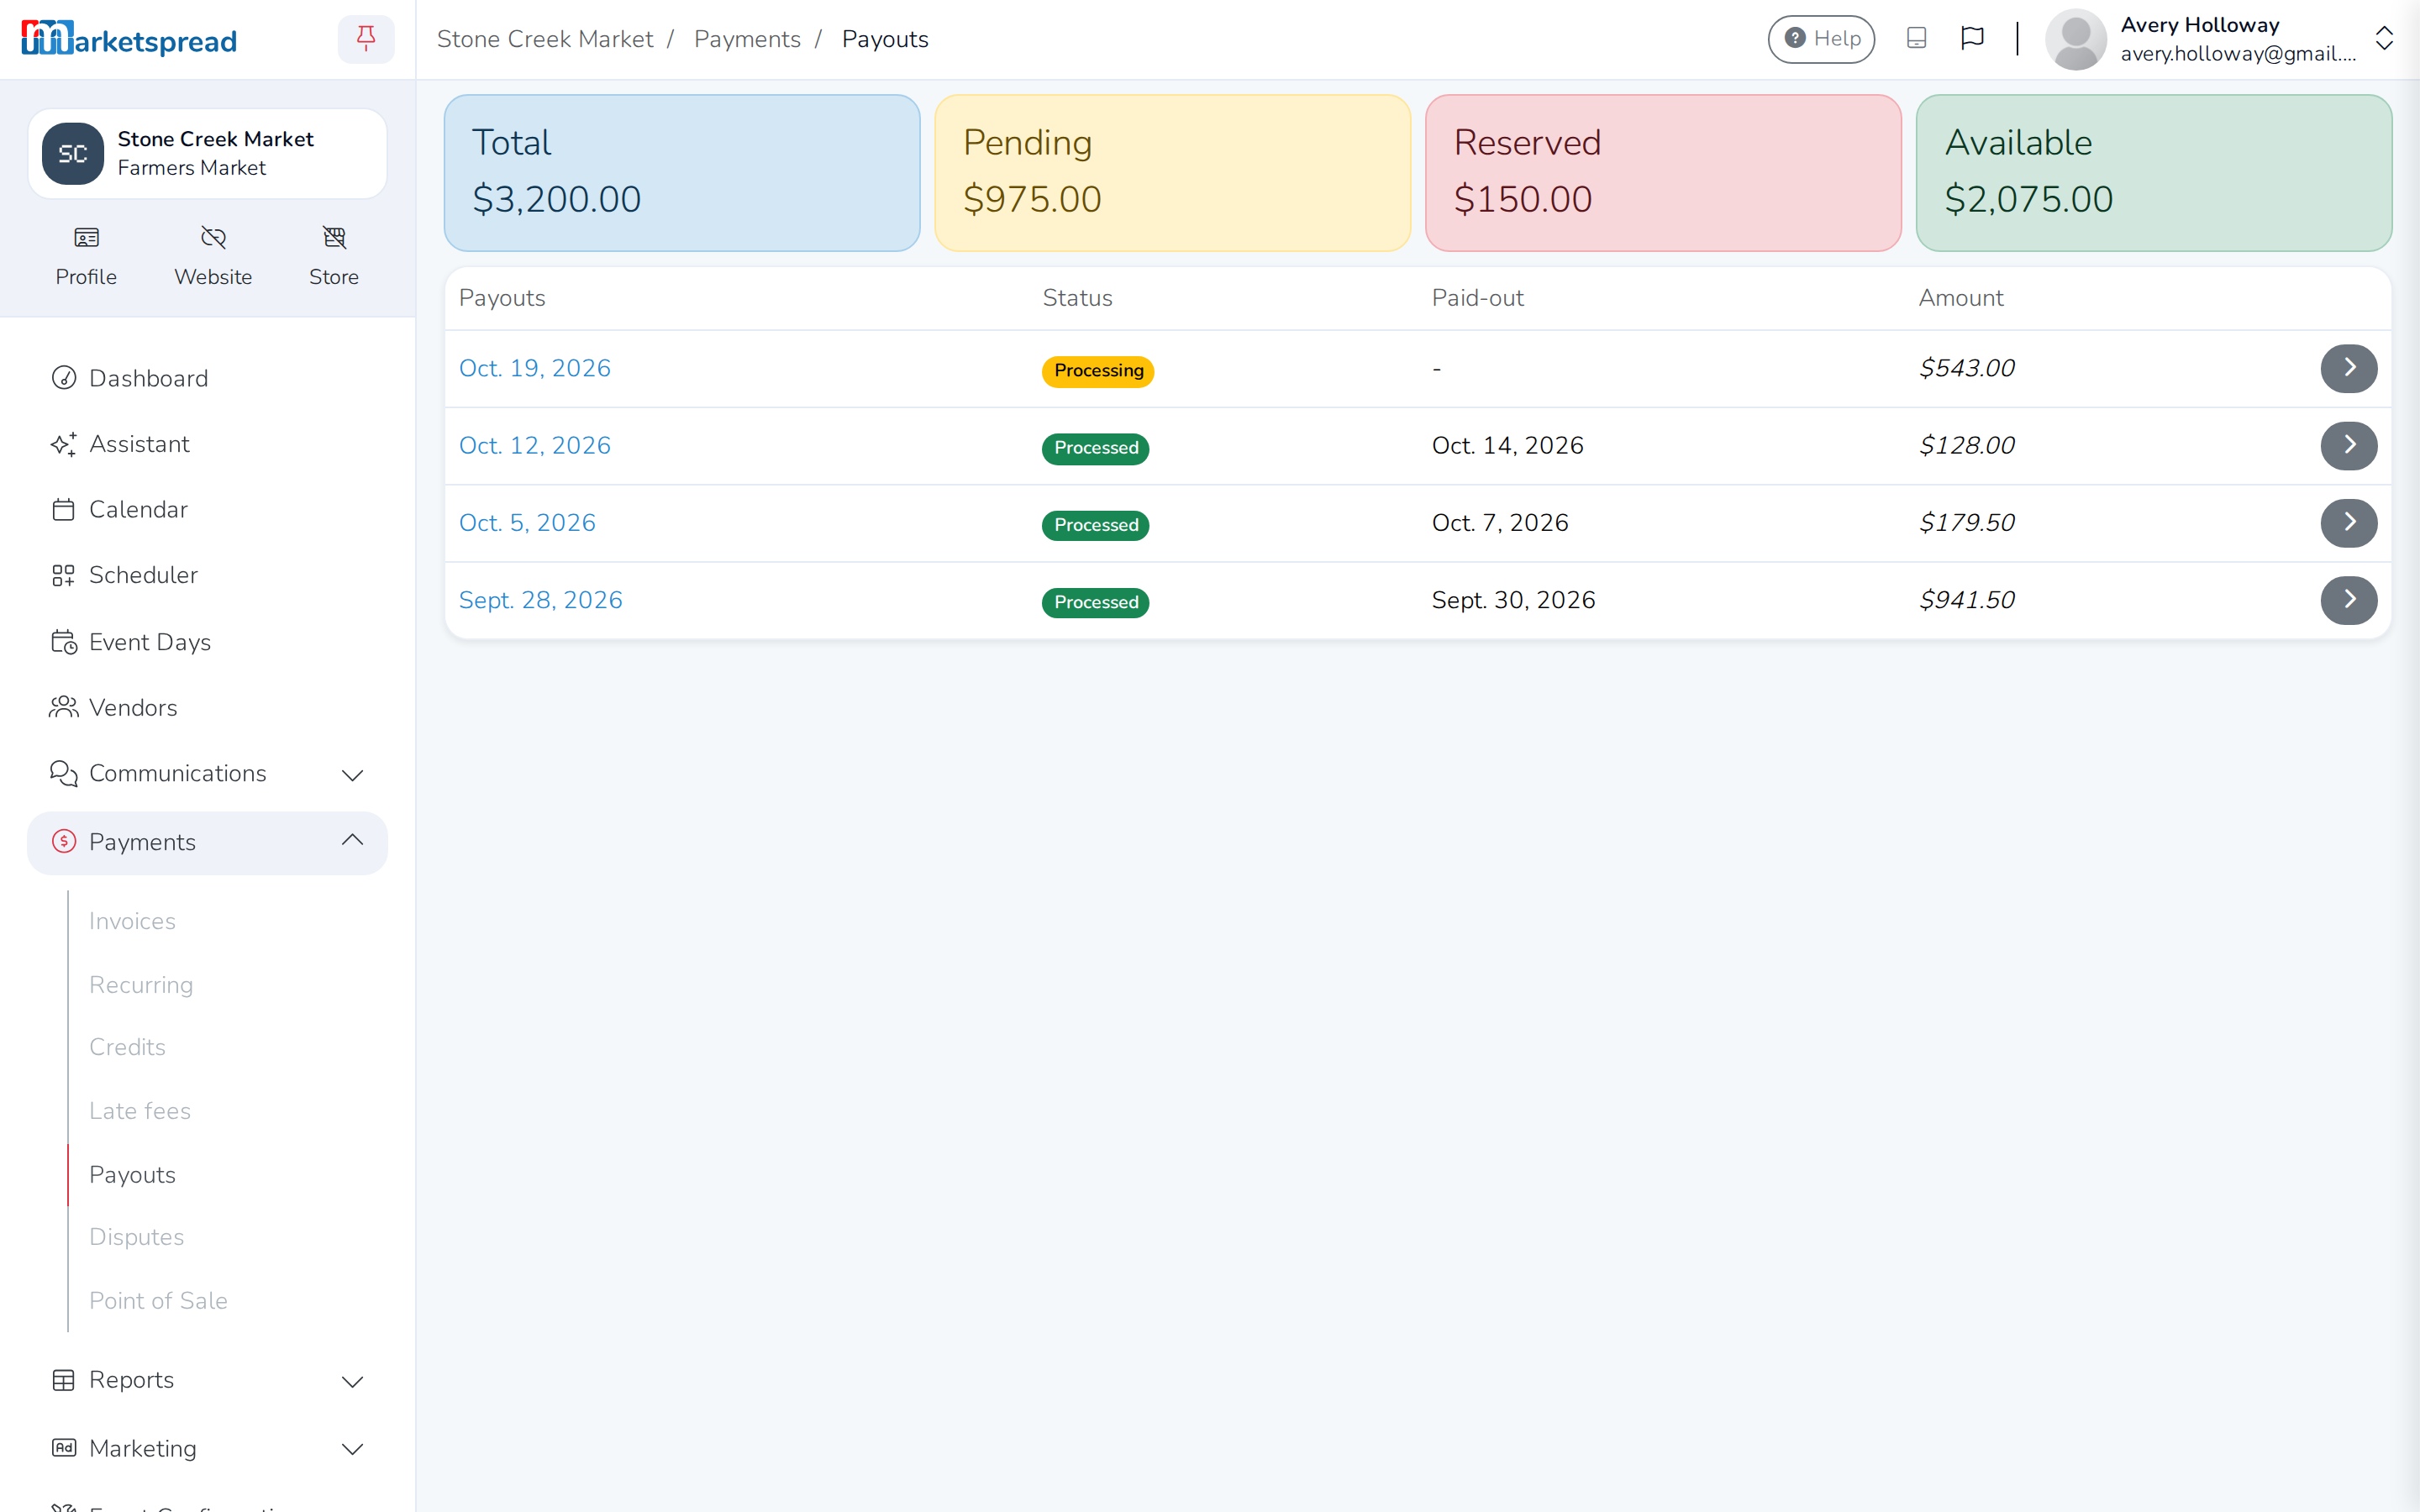Open the Oct. 12, 2026 payout link
Screen dimensions: 2420x1512
coord(534,445)
